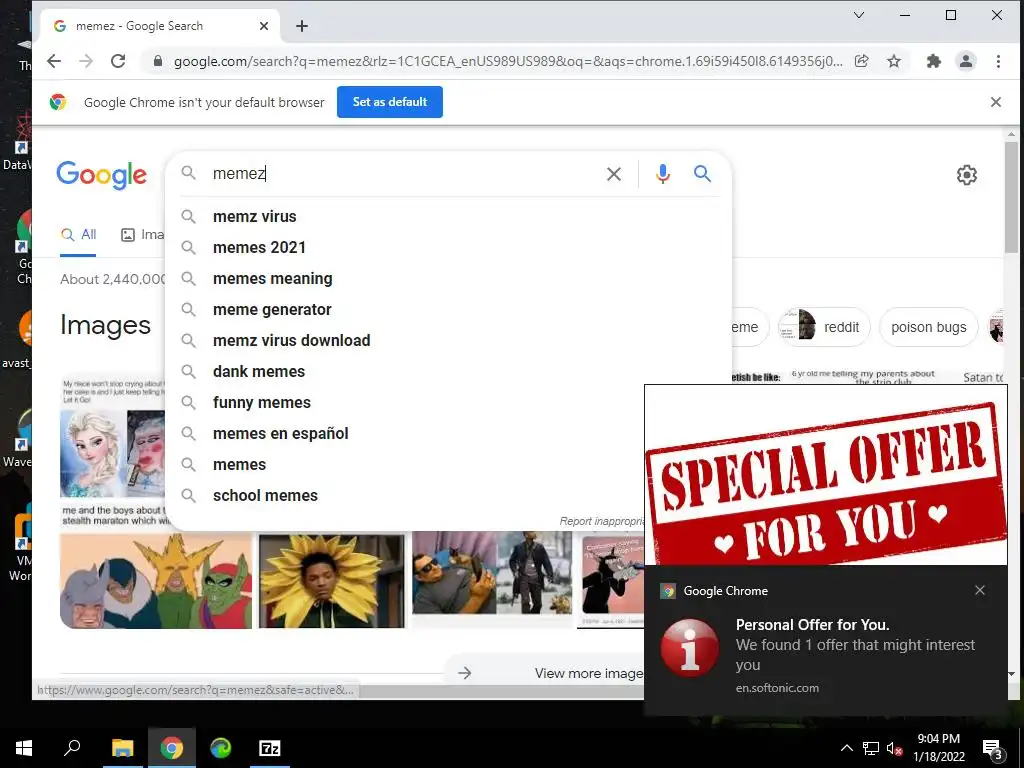Select suggestion memz virus

pos(449,216)
